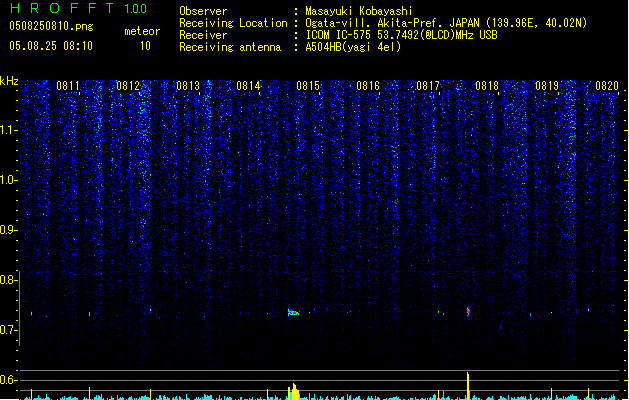This screenshot has height=400, width=629.
Task: Click receiver text ICOM IC-575 53.7492
Action: click(x=401, y=35)
